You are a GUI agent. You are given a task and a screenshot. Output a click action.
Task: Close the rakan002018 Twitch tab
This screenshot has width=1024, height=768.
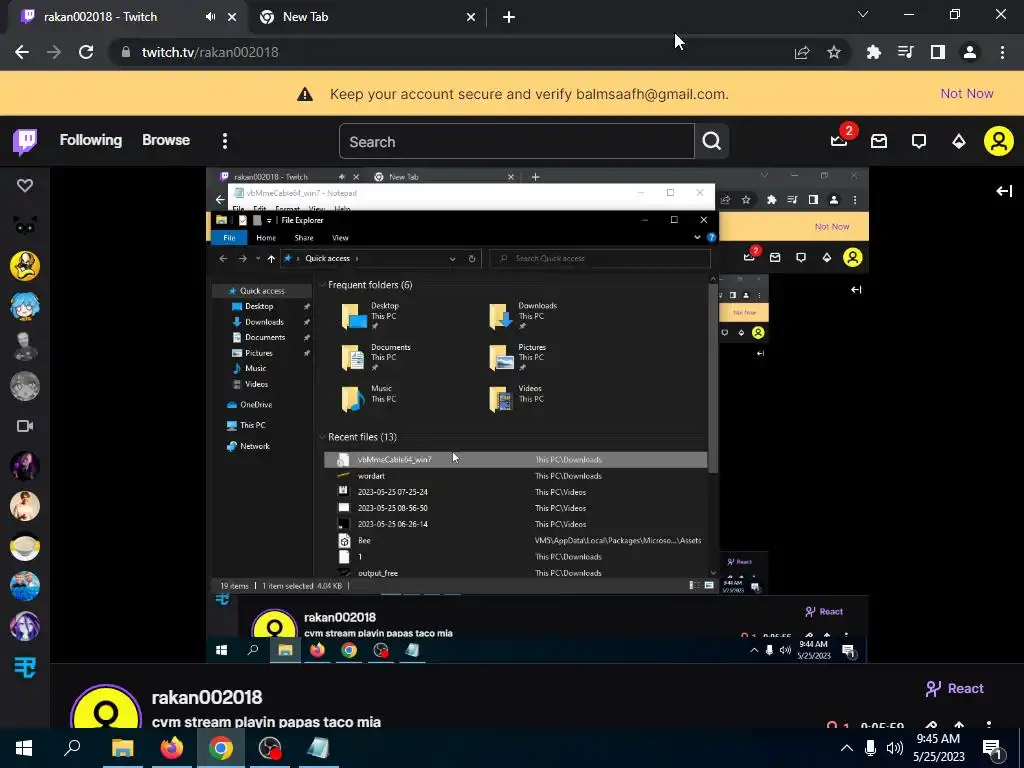pyautogui.click(x=232, y=18)
